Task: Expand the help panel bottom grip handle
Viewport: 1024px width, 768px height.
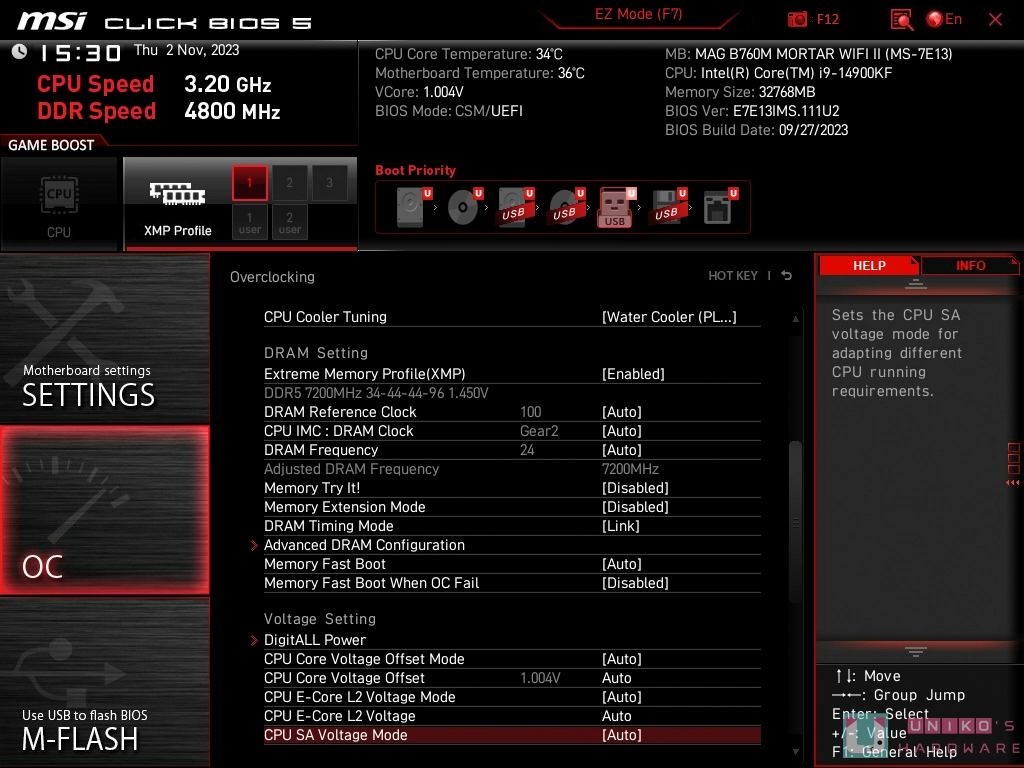Action: [916, 651]
